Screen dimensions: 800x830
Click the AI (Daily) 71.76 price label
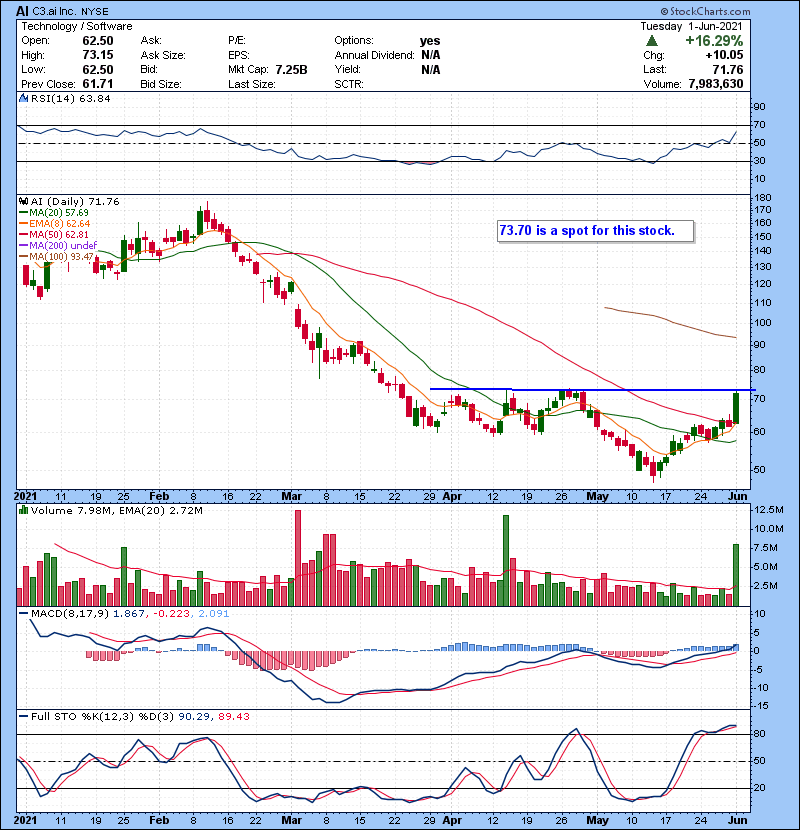click(75, 201)
